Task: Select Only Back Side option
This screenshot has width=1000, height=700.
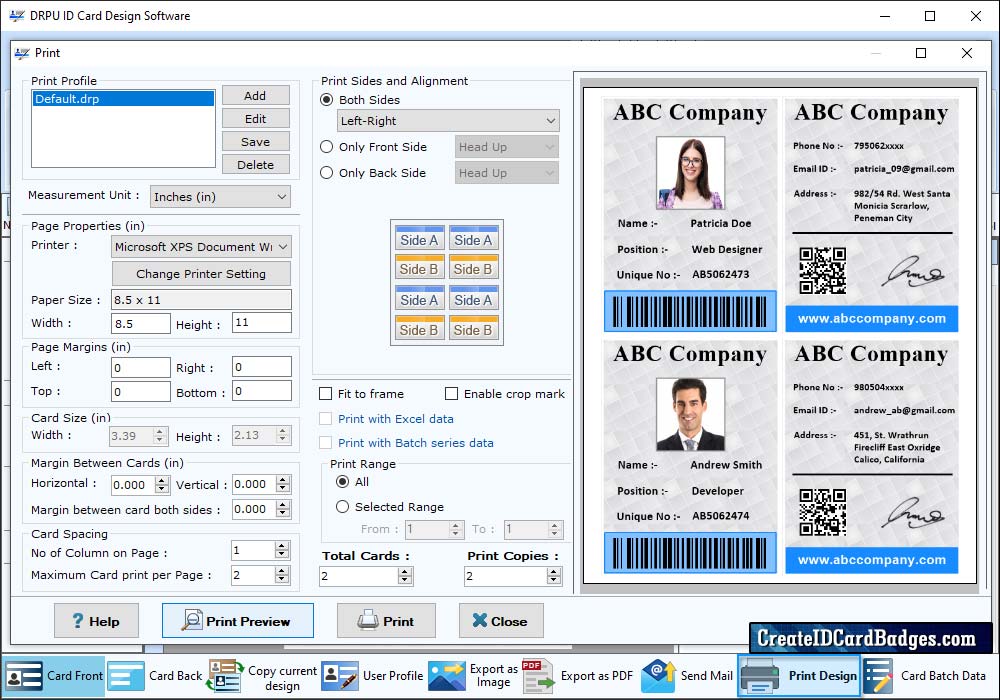Action: [327, 173]
